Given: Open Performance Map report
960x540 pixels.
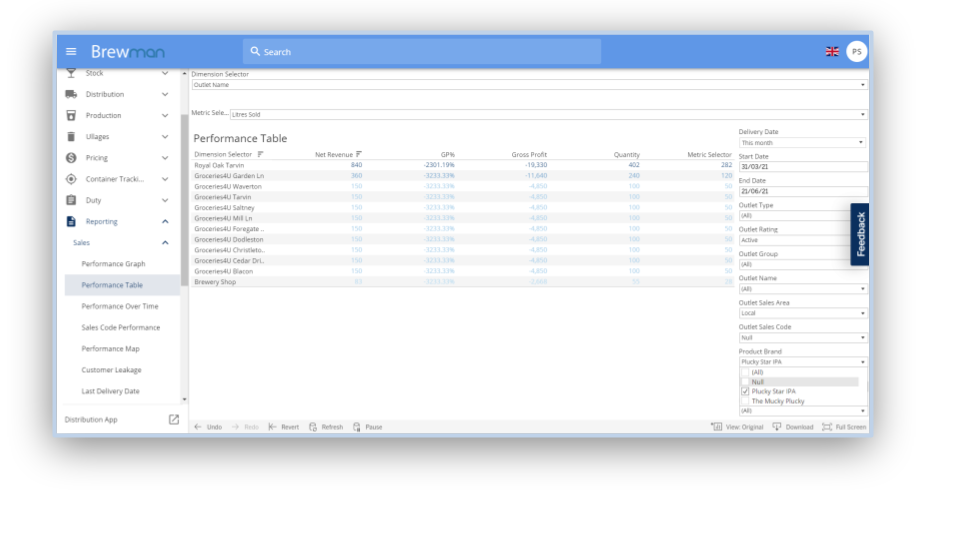Looking at the screenshot, I should click(111, 349).
